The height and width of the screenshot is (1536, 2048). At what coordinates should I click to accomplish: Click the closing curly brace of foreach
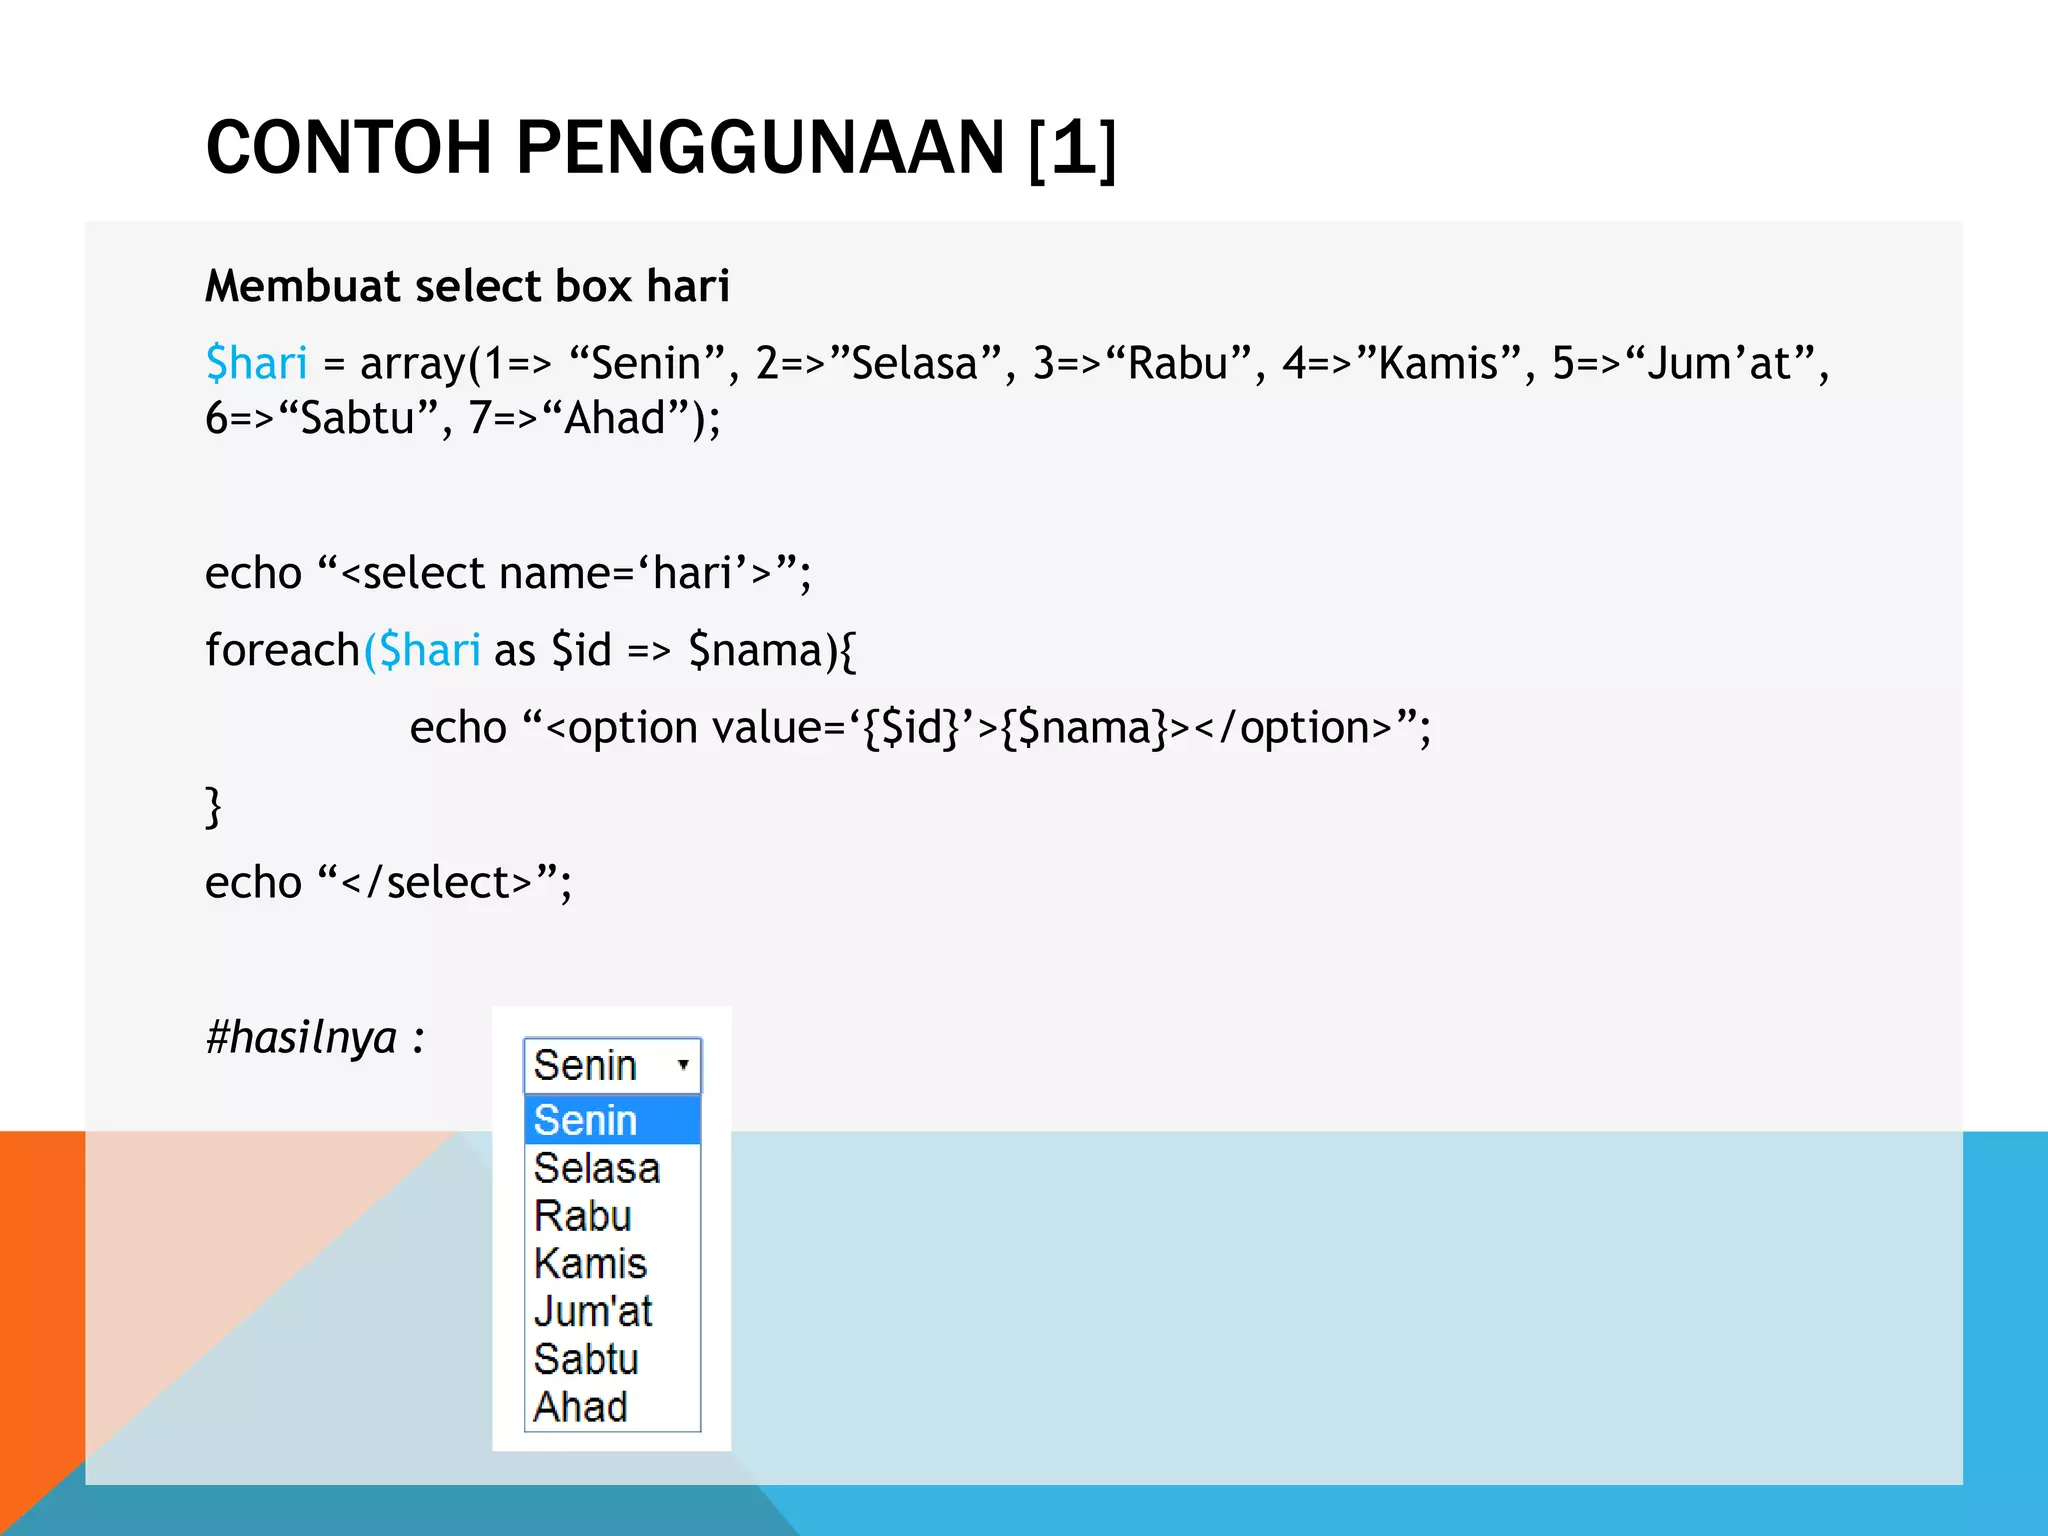213,806
